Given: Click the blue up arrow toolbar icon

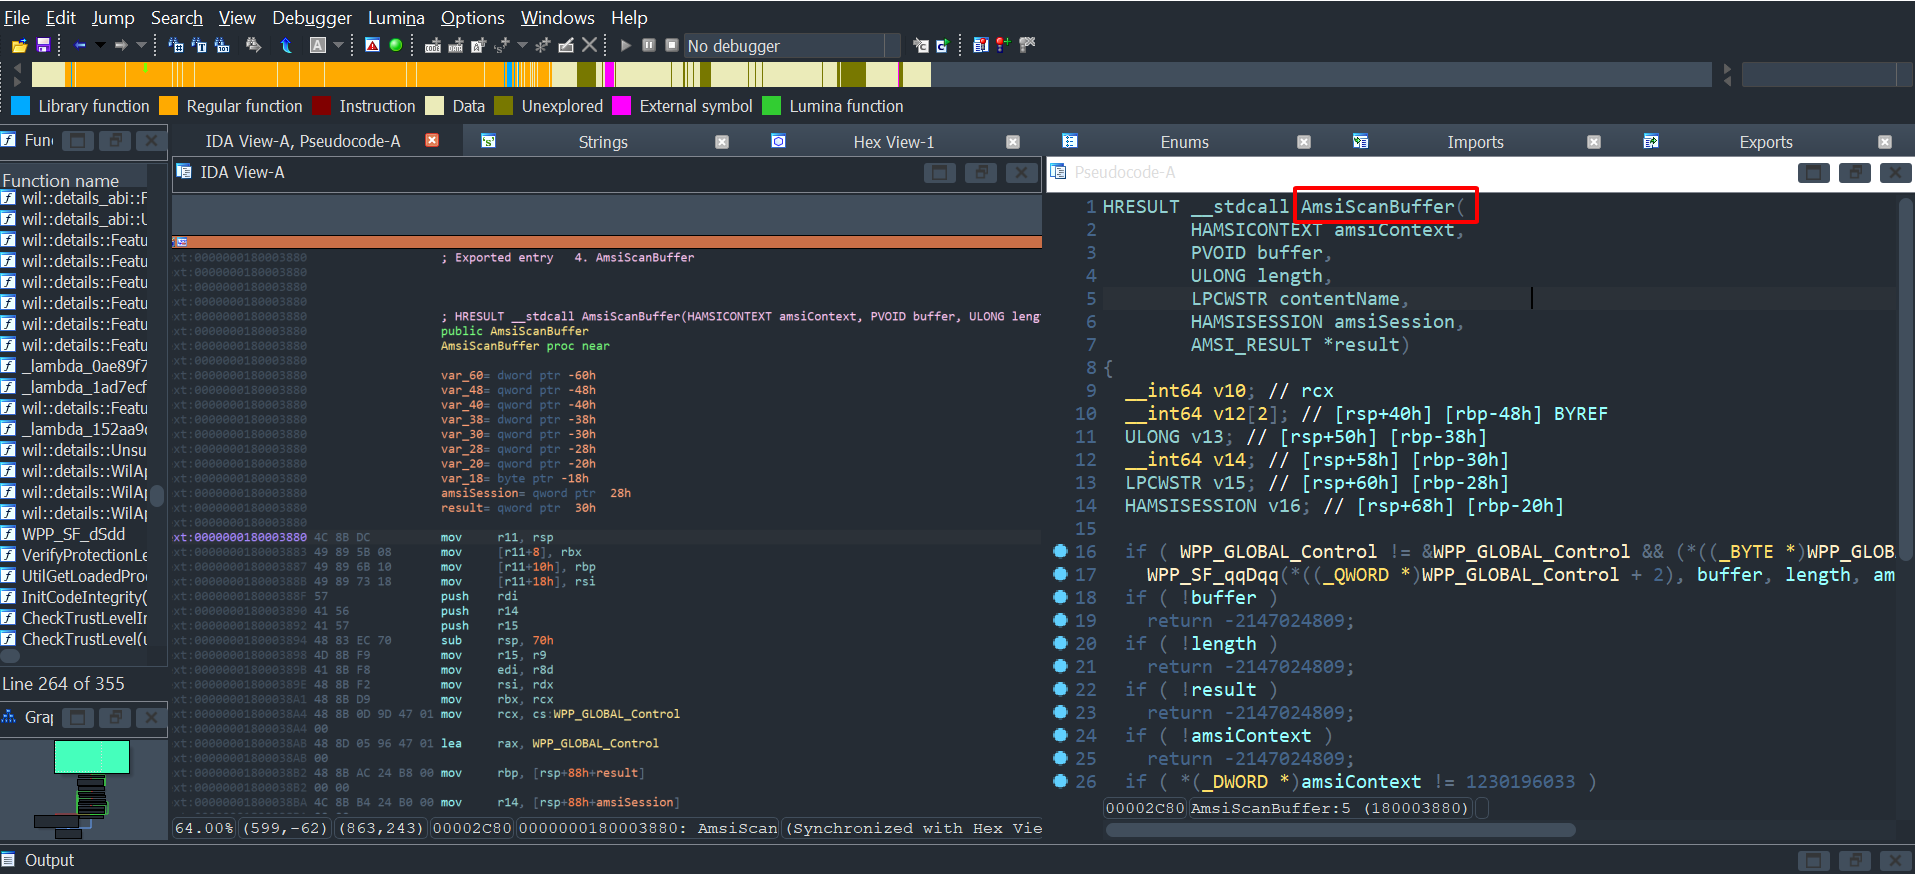Looking at the screenshot, I should click(287, 45).
